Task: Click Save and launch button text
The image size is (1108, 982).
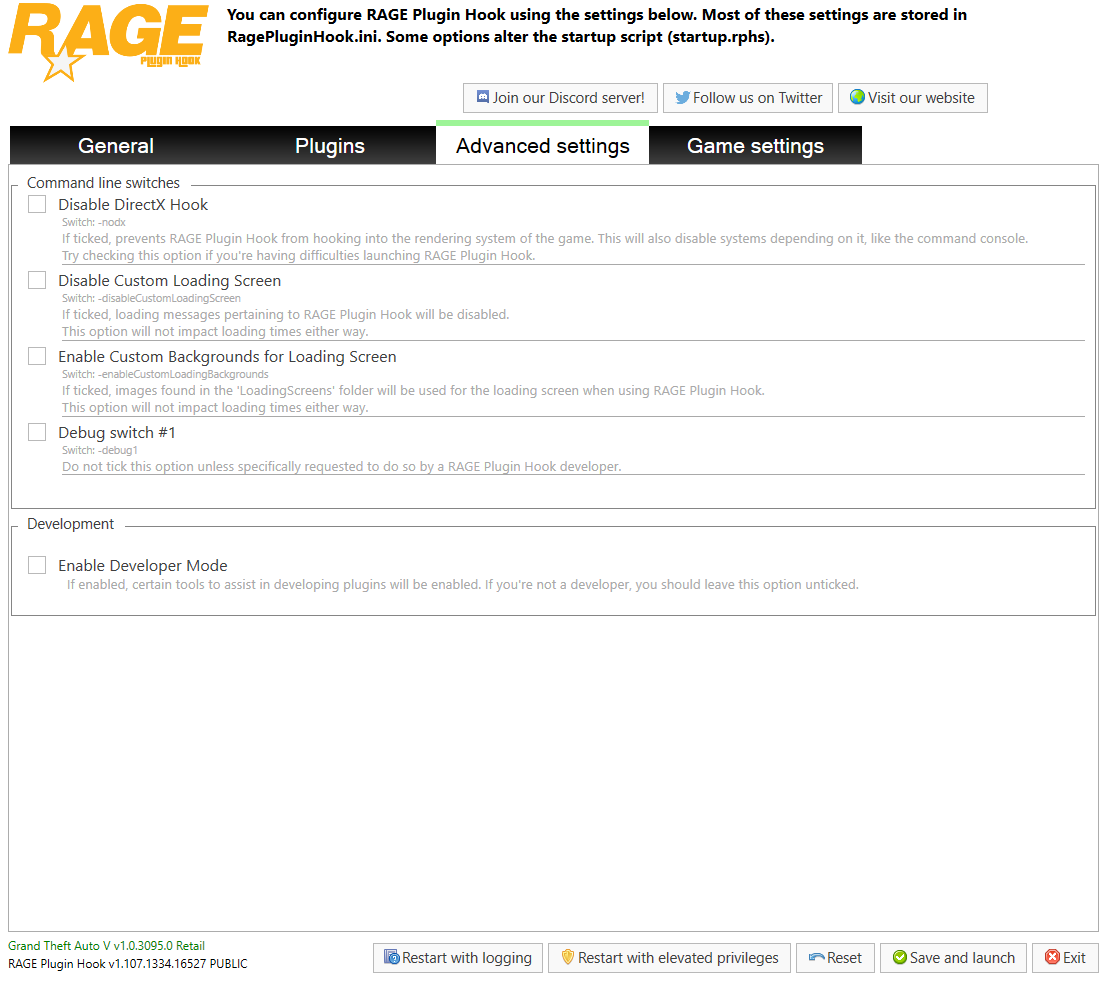Action: coord(962,957)
